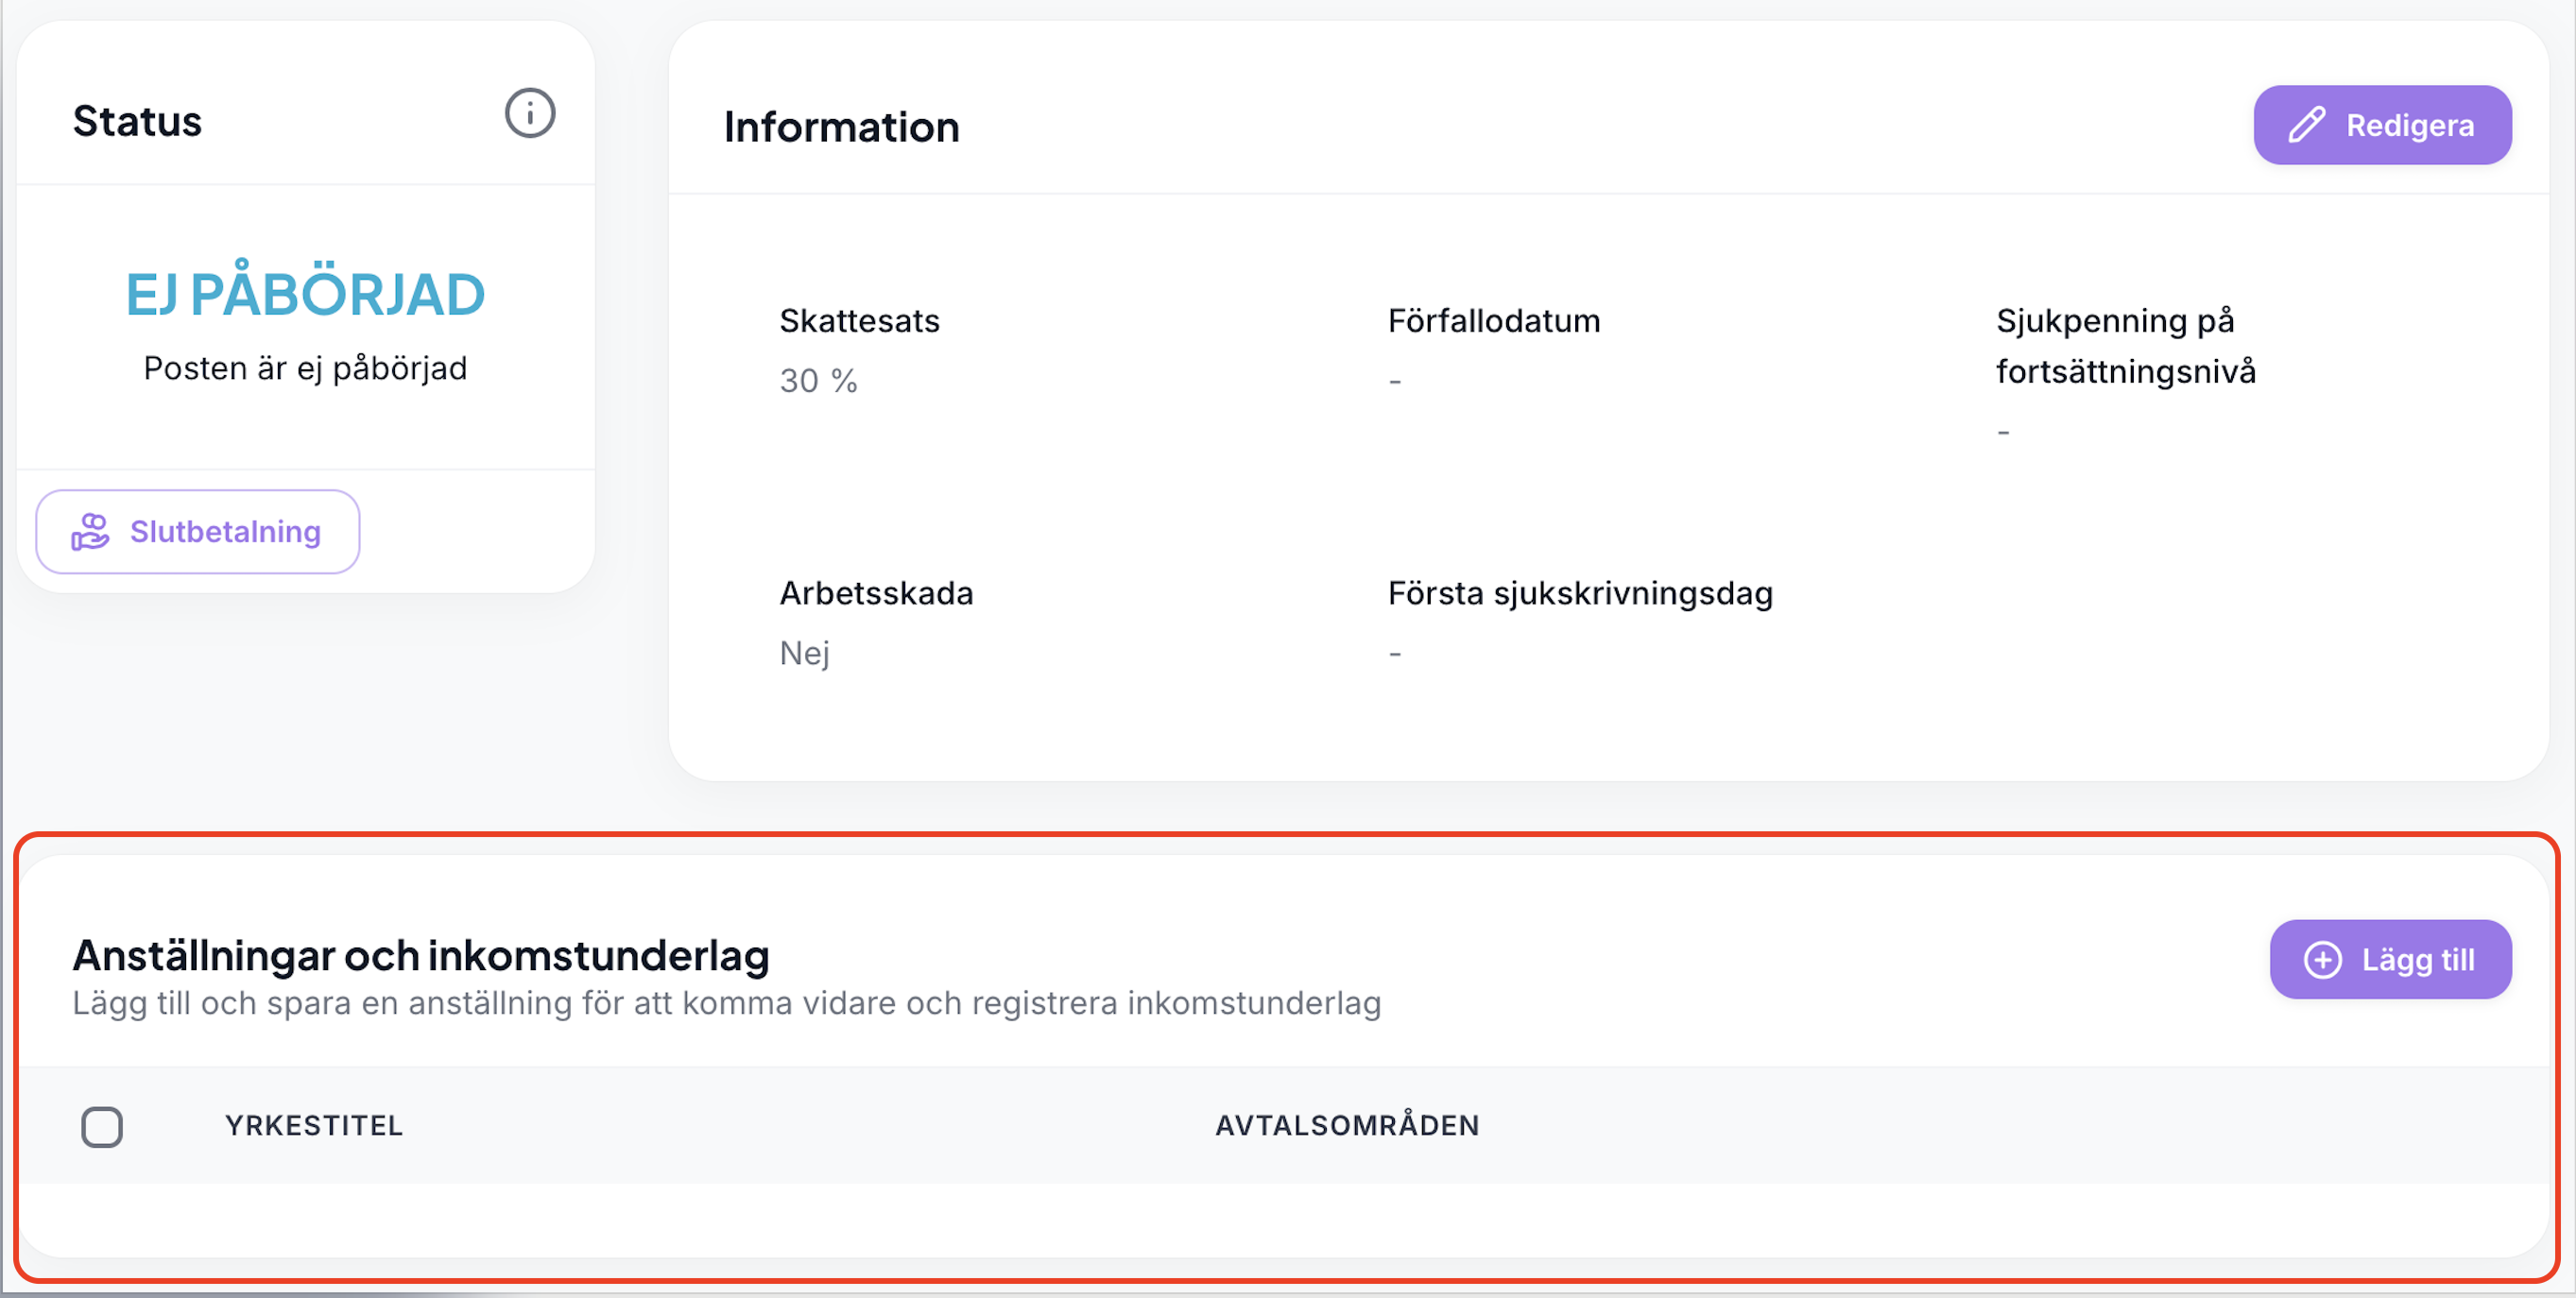Viewport: 2576px width, 1298px height.
Task: Click 'Posten är ej påbörjad' text
Action: point(305,369)
